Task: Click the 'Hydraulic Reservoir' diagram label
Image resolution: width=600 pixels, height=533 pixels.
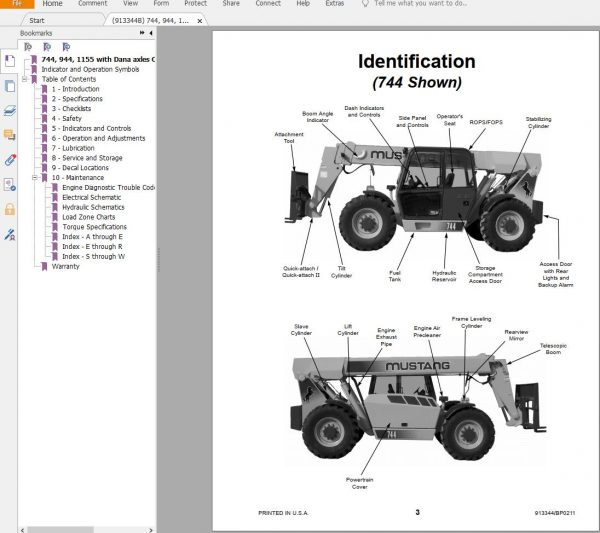Action: point(444,276)
